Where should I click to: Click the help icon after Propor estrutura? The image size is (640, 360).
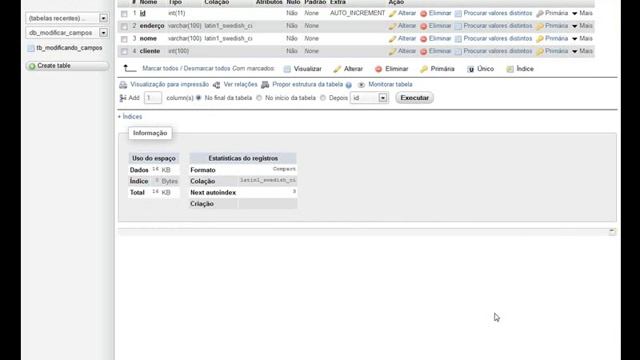click(x=349, y=85)
